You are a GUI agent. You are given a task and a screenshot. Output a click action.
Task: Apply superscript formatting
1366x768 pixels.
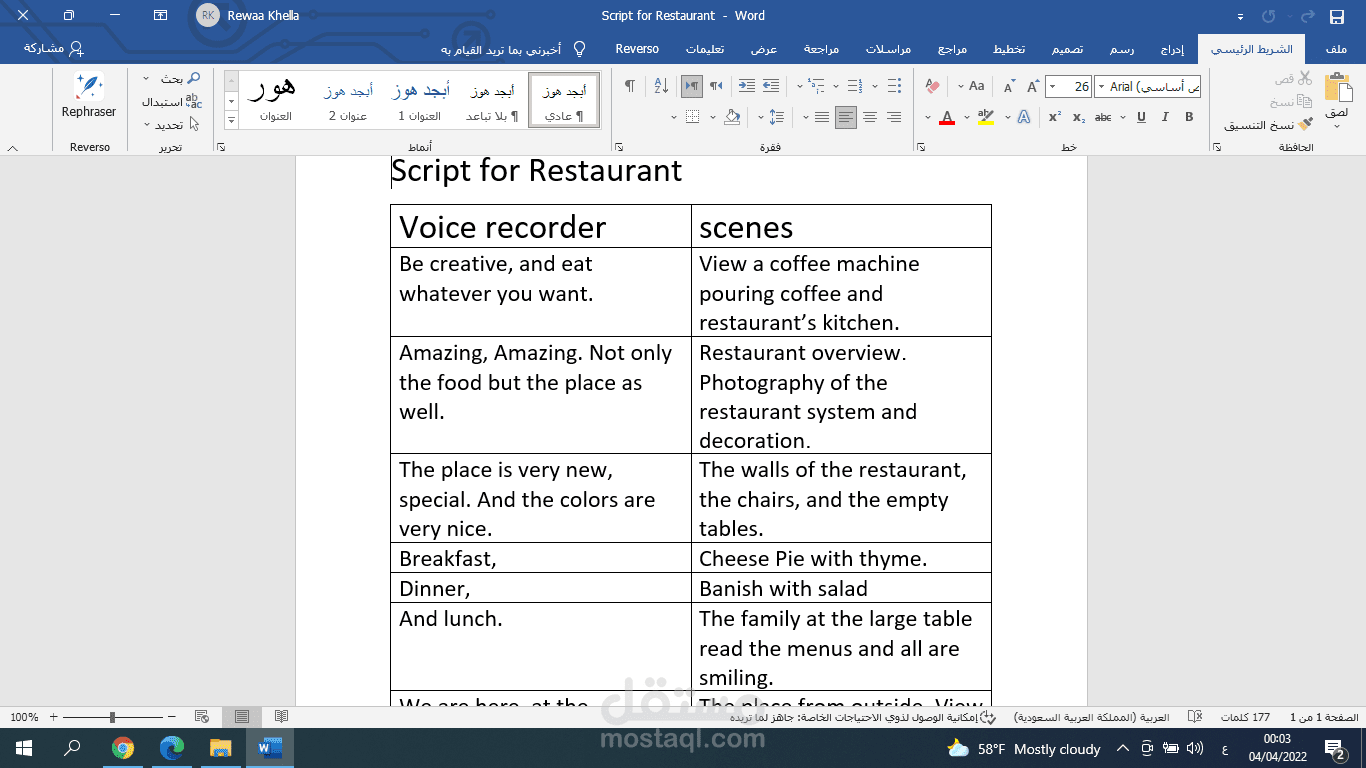(x=1055, y=117)
